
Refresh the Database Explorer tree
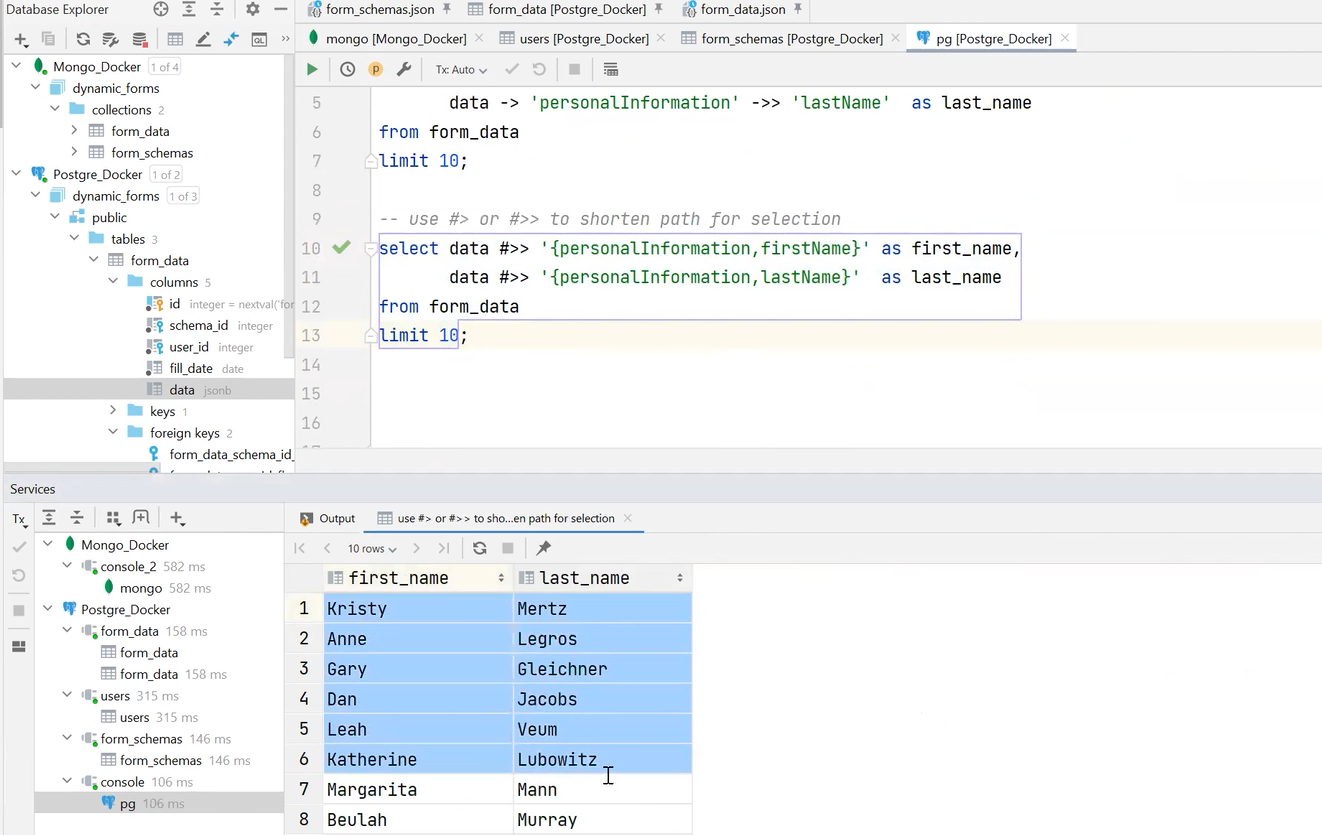point(82,39)
